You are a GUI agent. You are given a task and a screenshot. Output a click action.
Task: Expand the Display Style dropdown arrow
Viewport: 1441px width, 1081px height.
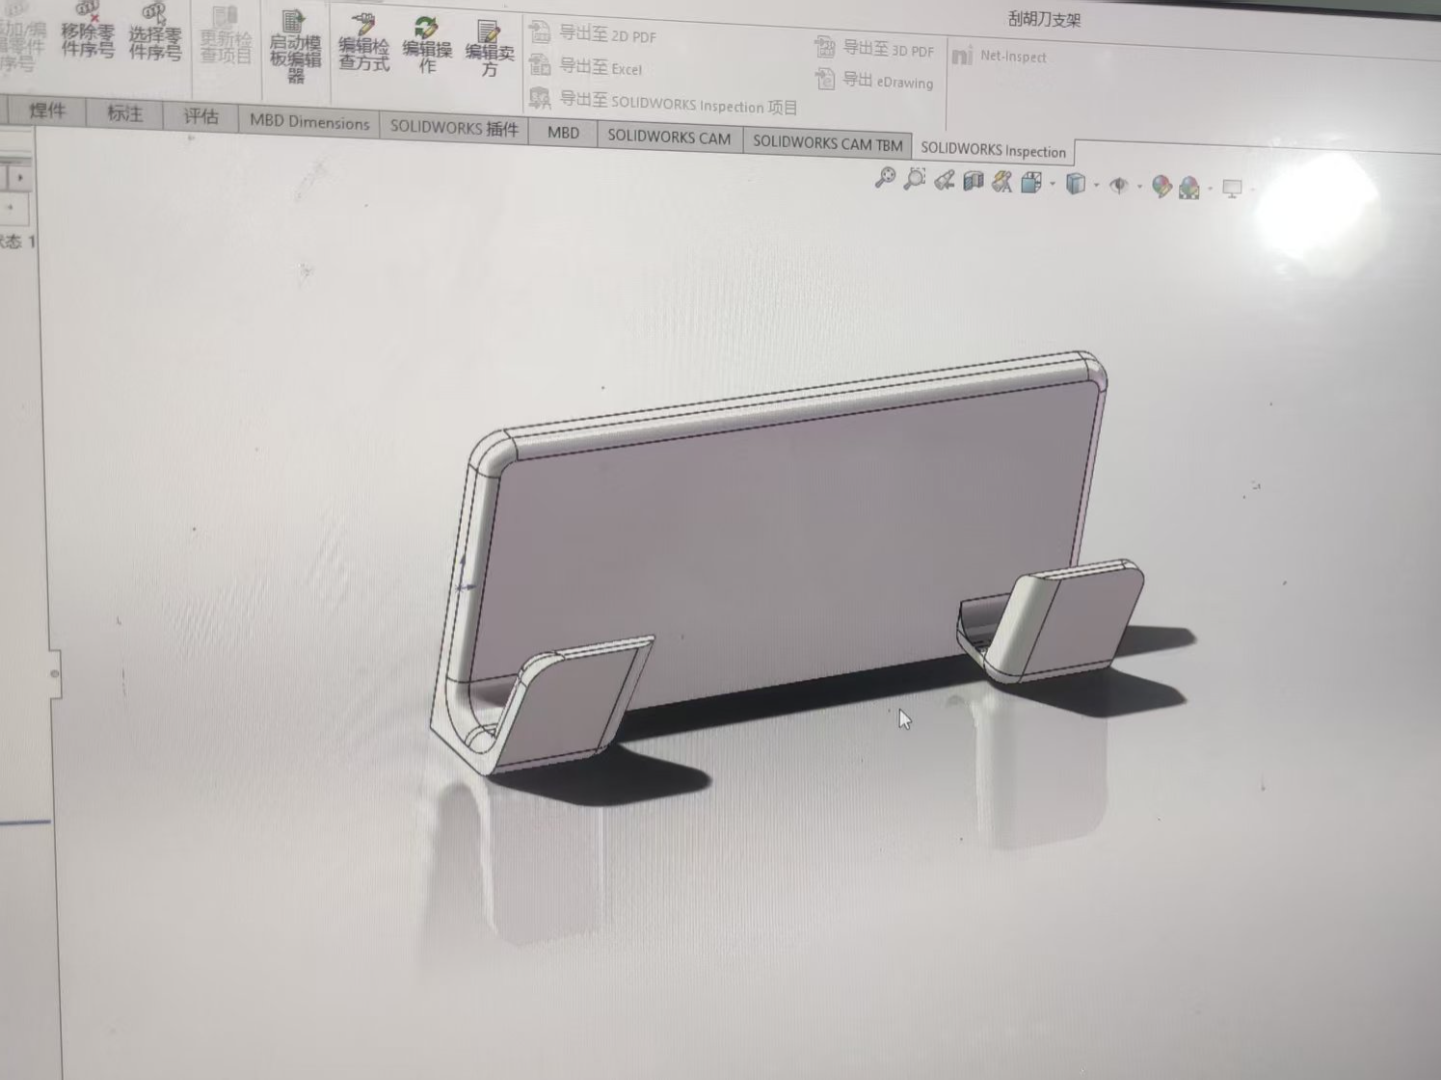pyautogui.click(x=1097, y=185)
